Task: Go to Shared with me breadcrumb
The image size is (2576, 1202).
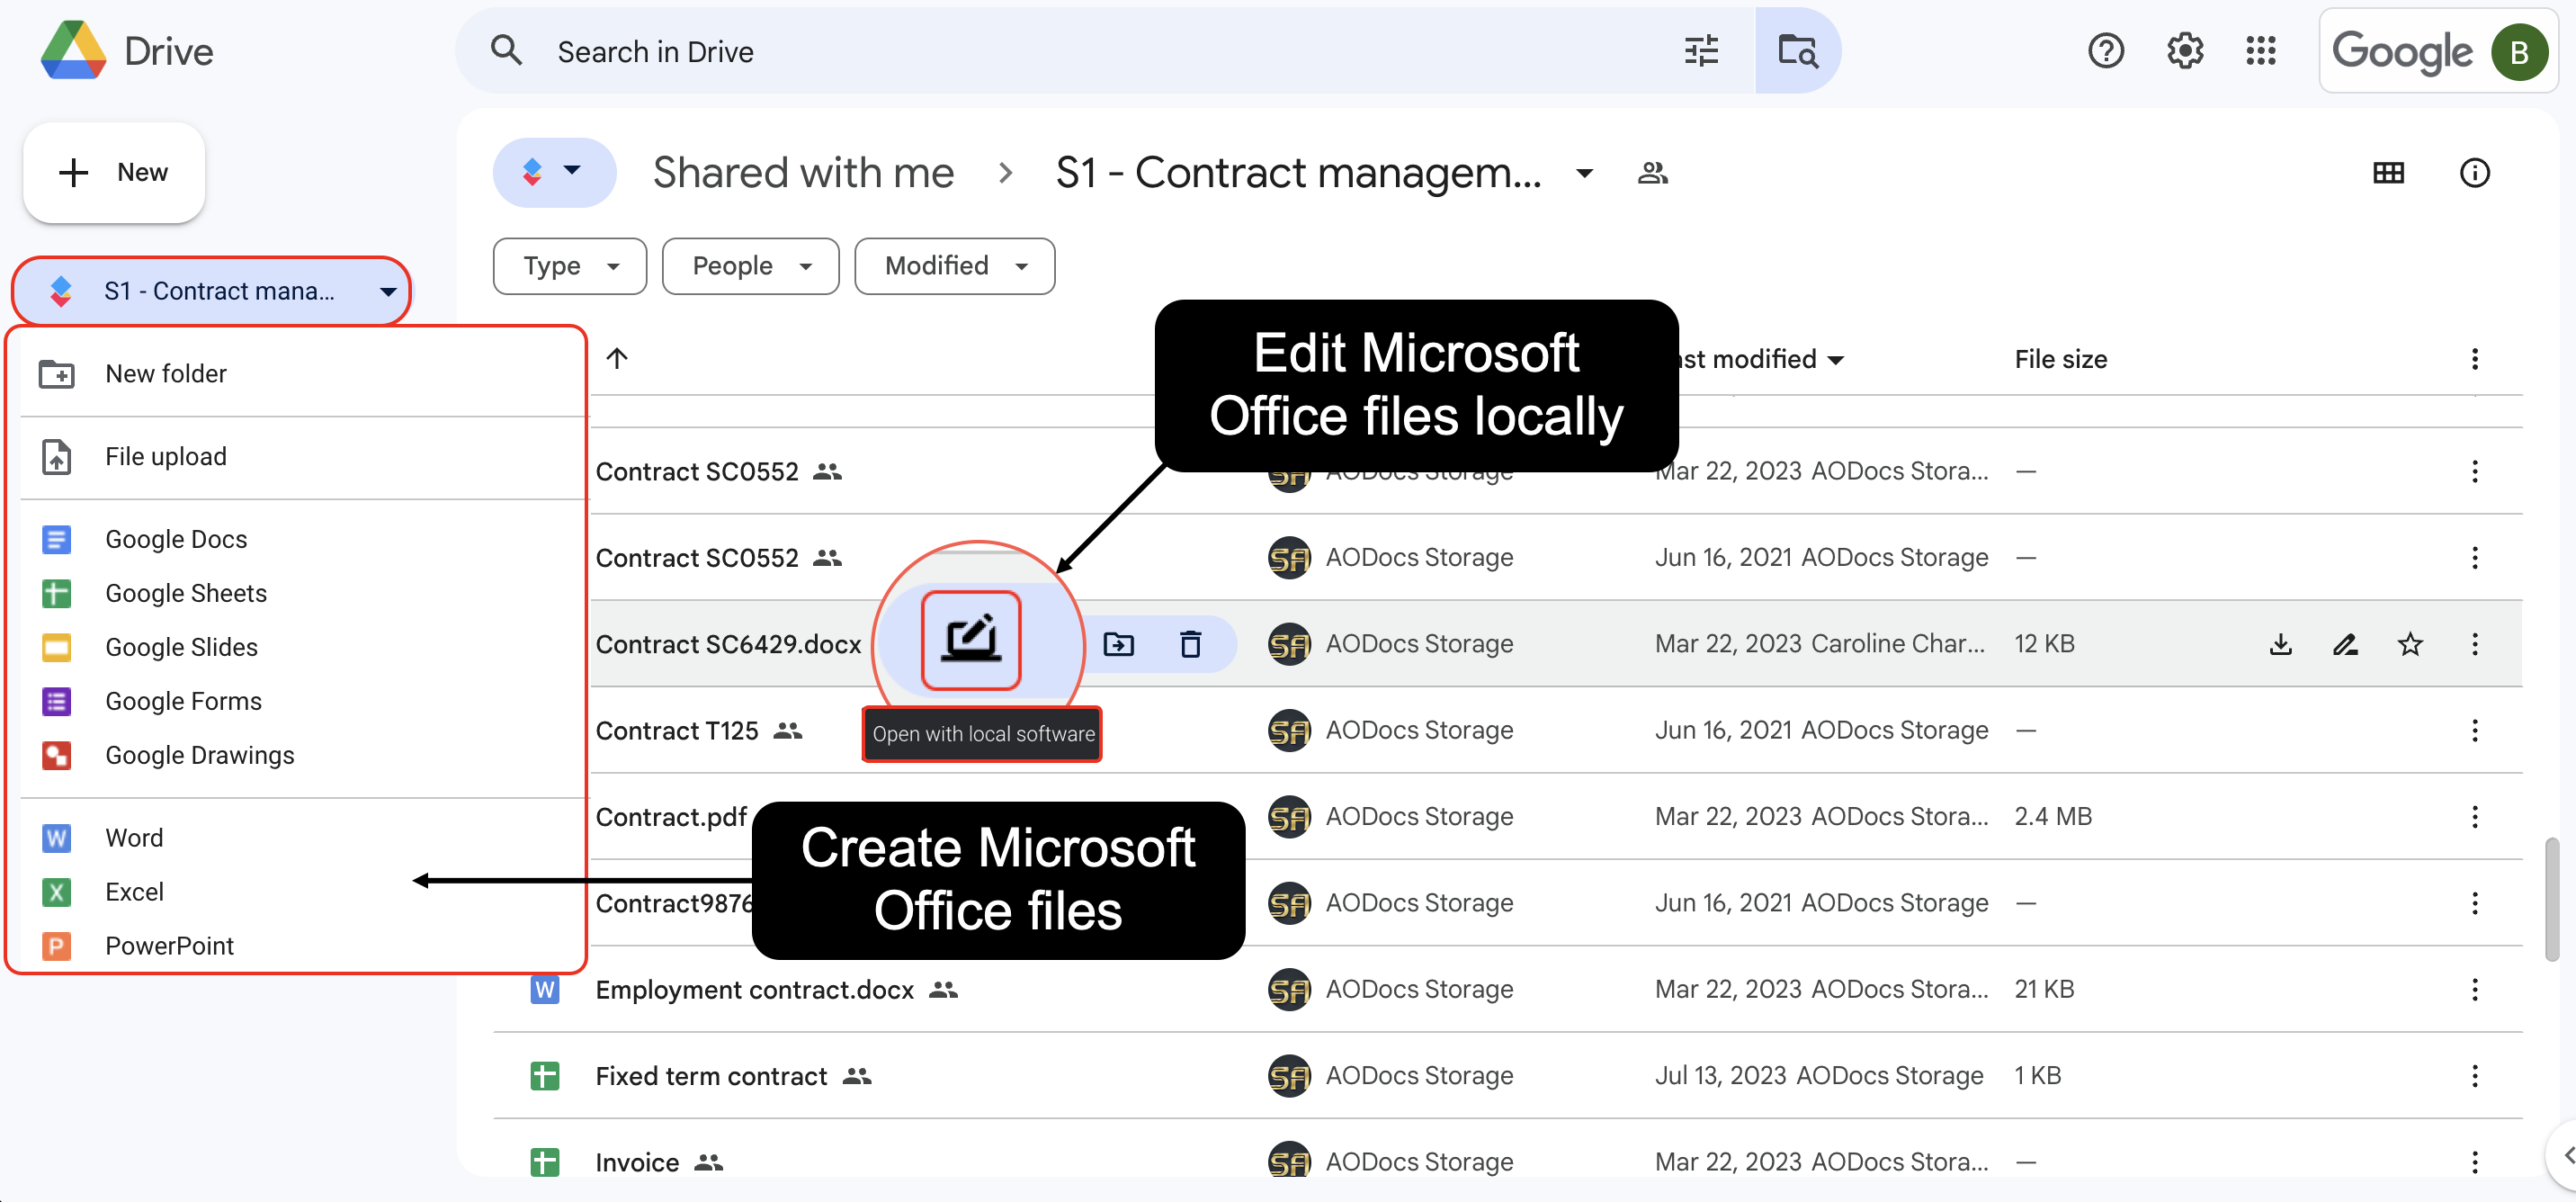Action: coord(803,173)
